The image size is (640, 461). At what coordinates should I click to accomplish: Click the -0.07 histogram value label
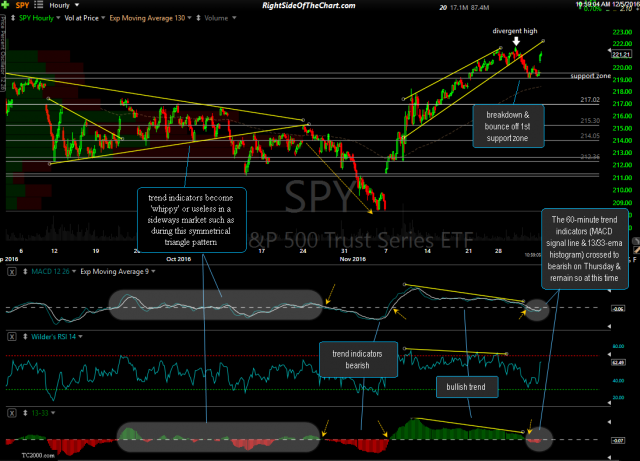(618, 441)
